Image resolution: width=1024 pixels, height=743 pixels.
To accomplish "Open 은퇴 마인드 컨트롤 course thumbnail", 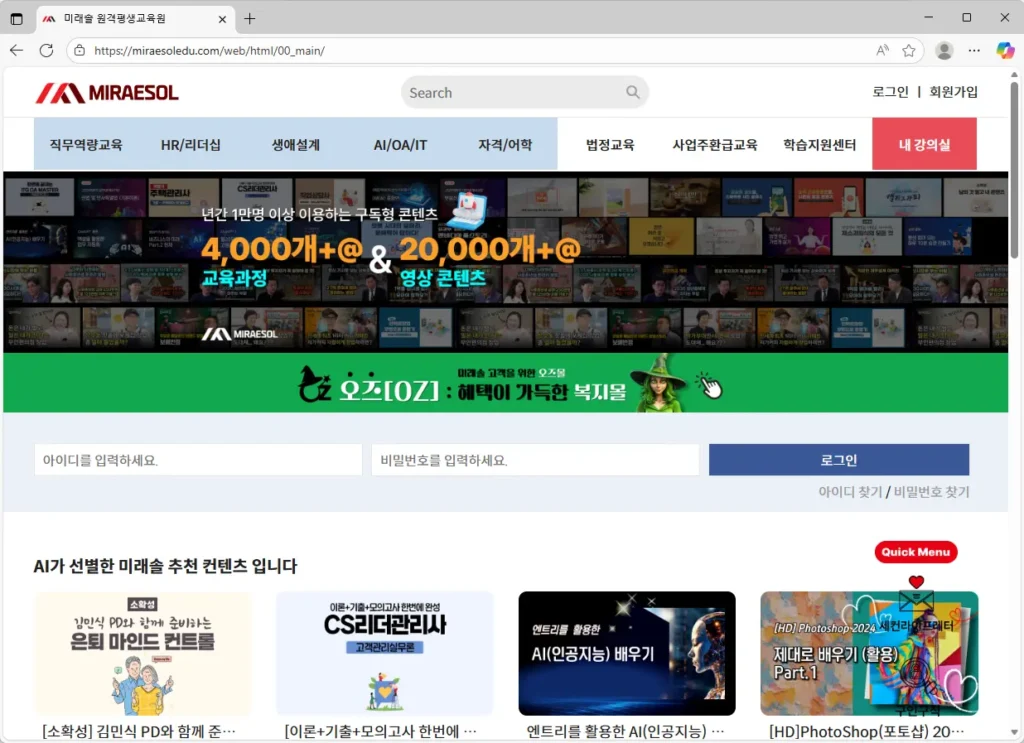I will (143, 654).
